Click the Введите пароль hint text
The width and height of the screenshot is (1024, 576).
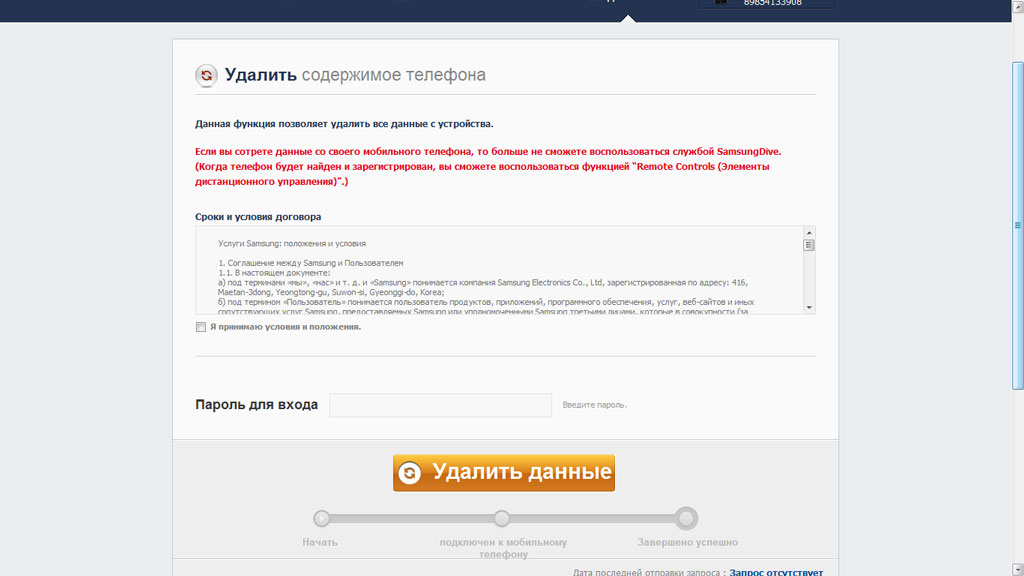(594, 405)
